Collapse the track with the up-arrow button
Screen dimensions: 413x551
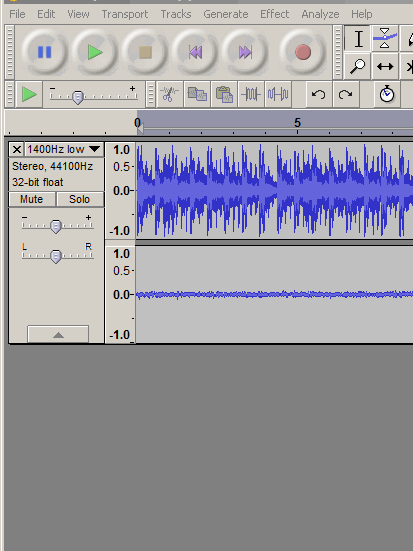[x=58, y=335]
